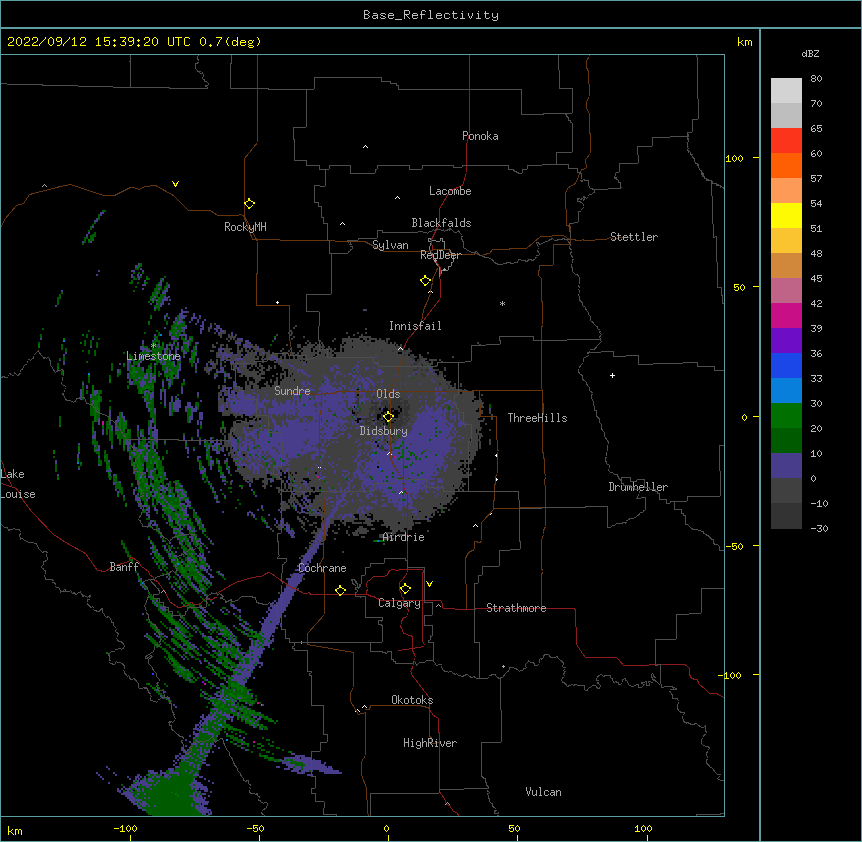Click the Strathmore label

coord(516,608)
